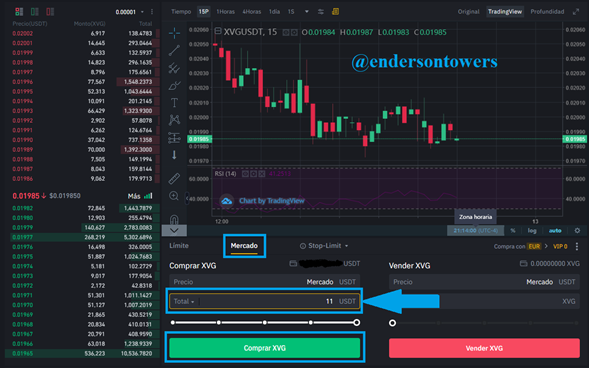The image size is (589, 368).
Task: Click the sell amount percentage slider handle
Action: point(393,323)
